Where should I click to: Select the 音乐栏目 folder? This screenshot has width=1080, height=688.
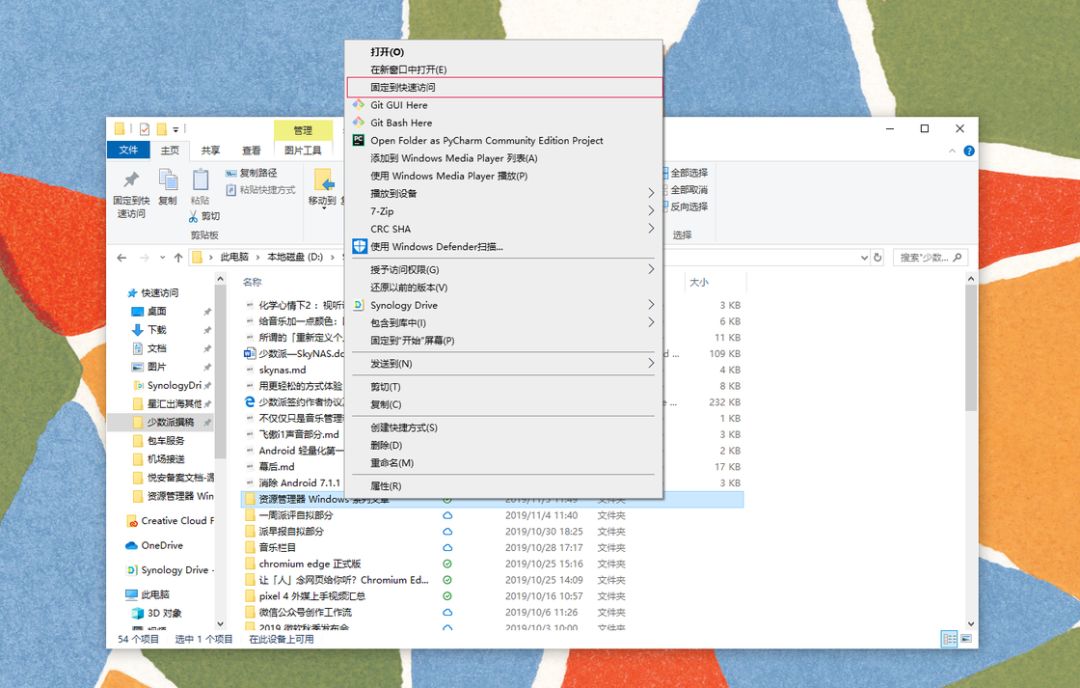277,548
